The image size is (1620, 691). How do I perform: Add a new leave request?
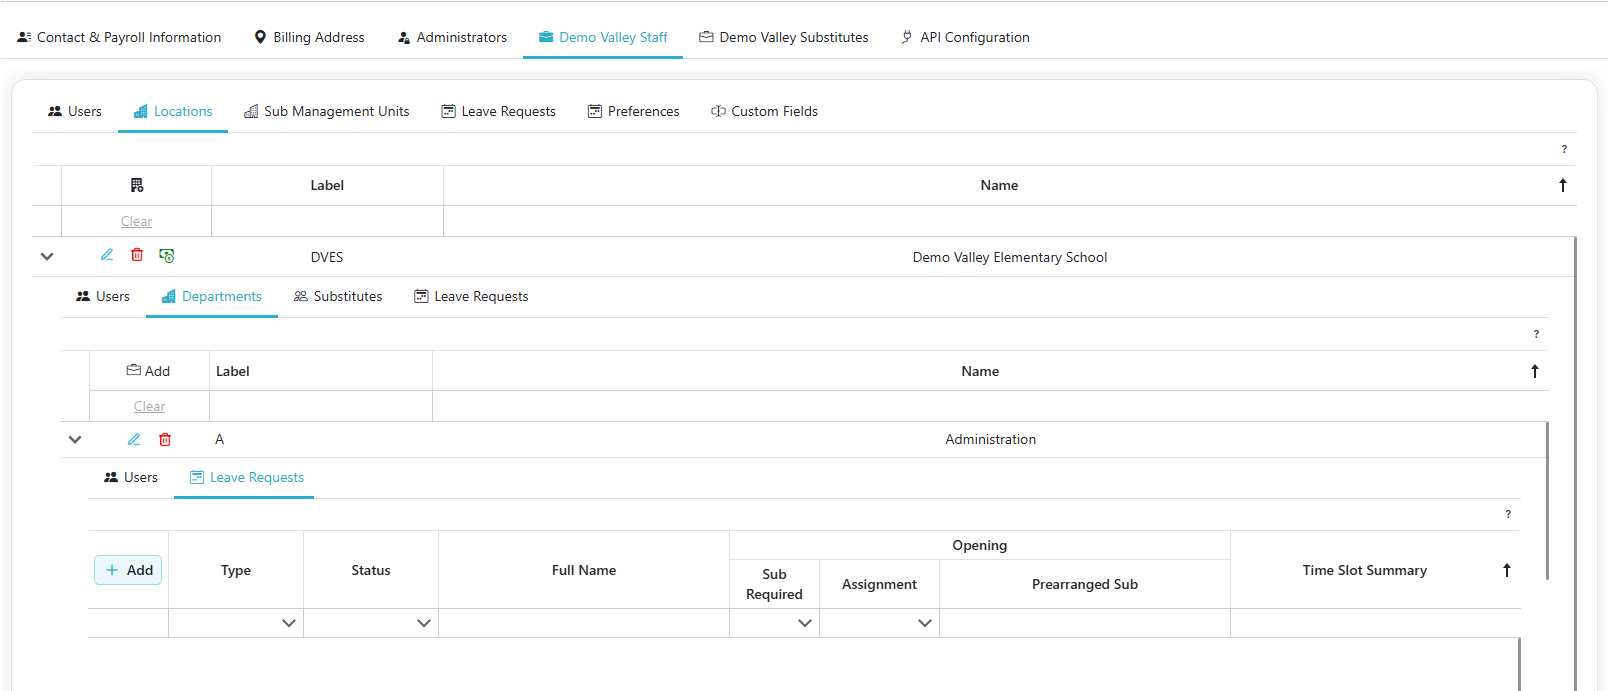pyautogui.click(x=129, y=570)
